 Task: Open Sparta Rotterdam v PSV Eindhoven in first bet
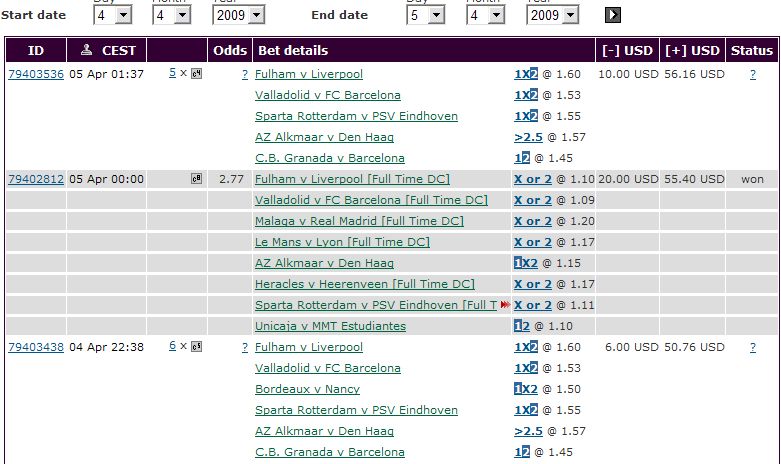tap(356, 116)
